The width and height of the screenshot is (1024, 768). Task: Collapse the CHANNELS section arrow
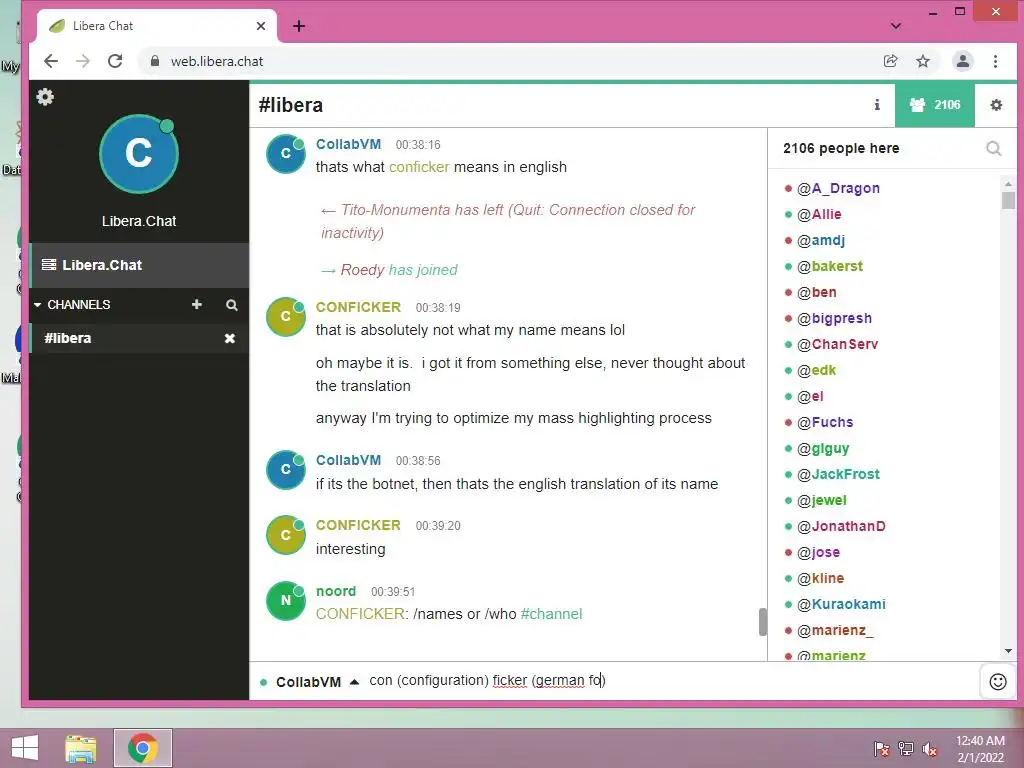click(x=37, y=305)
